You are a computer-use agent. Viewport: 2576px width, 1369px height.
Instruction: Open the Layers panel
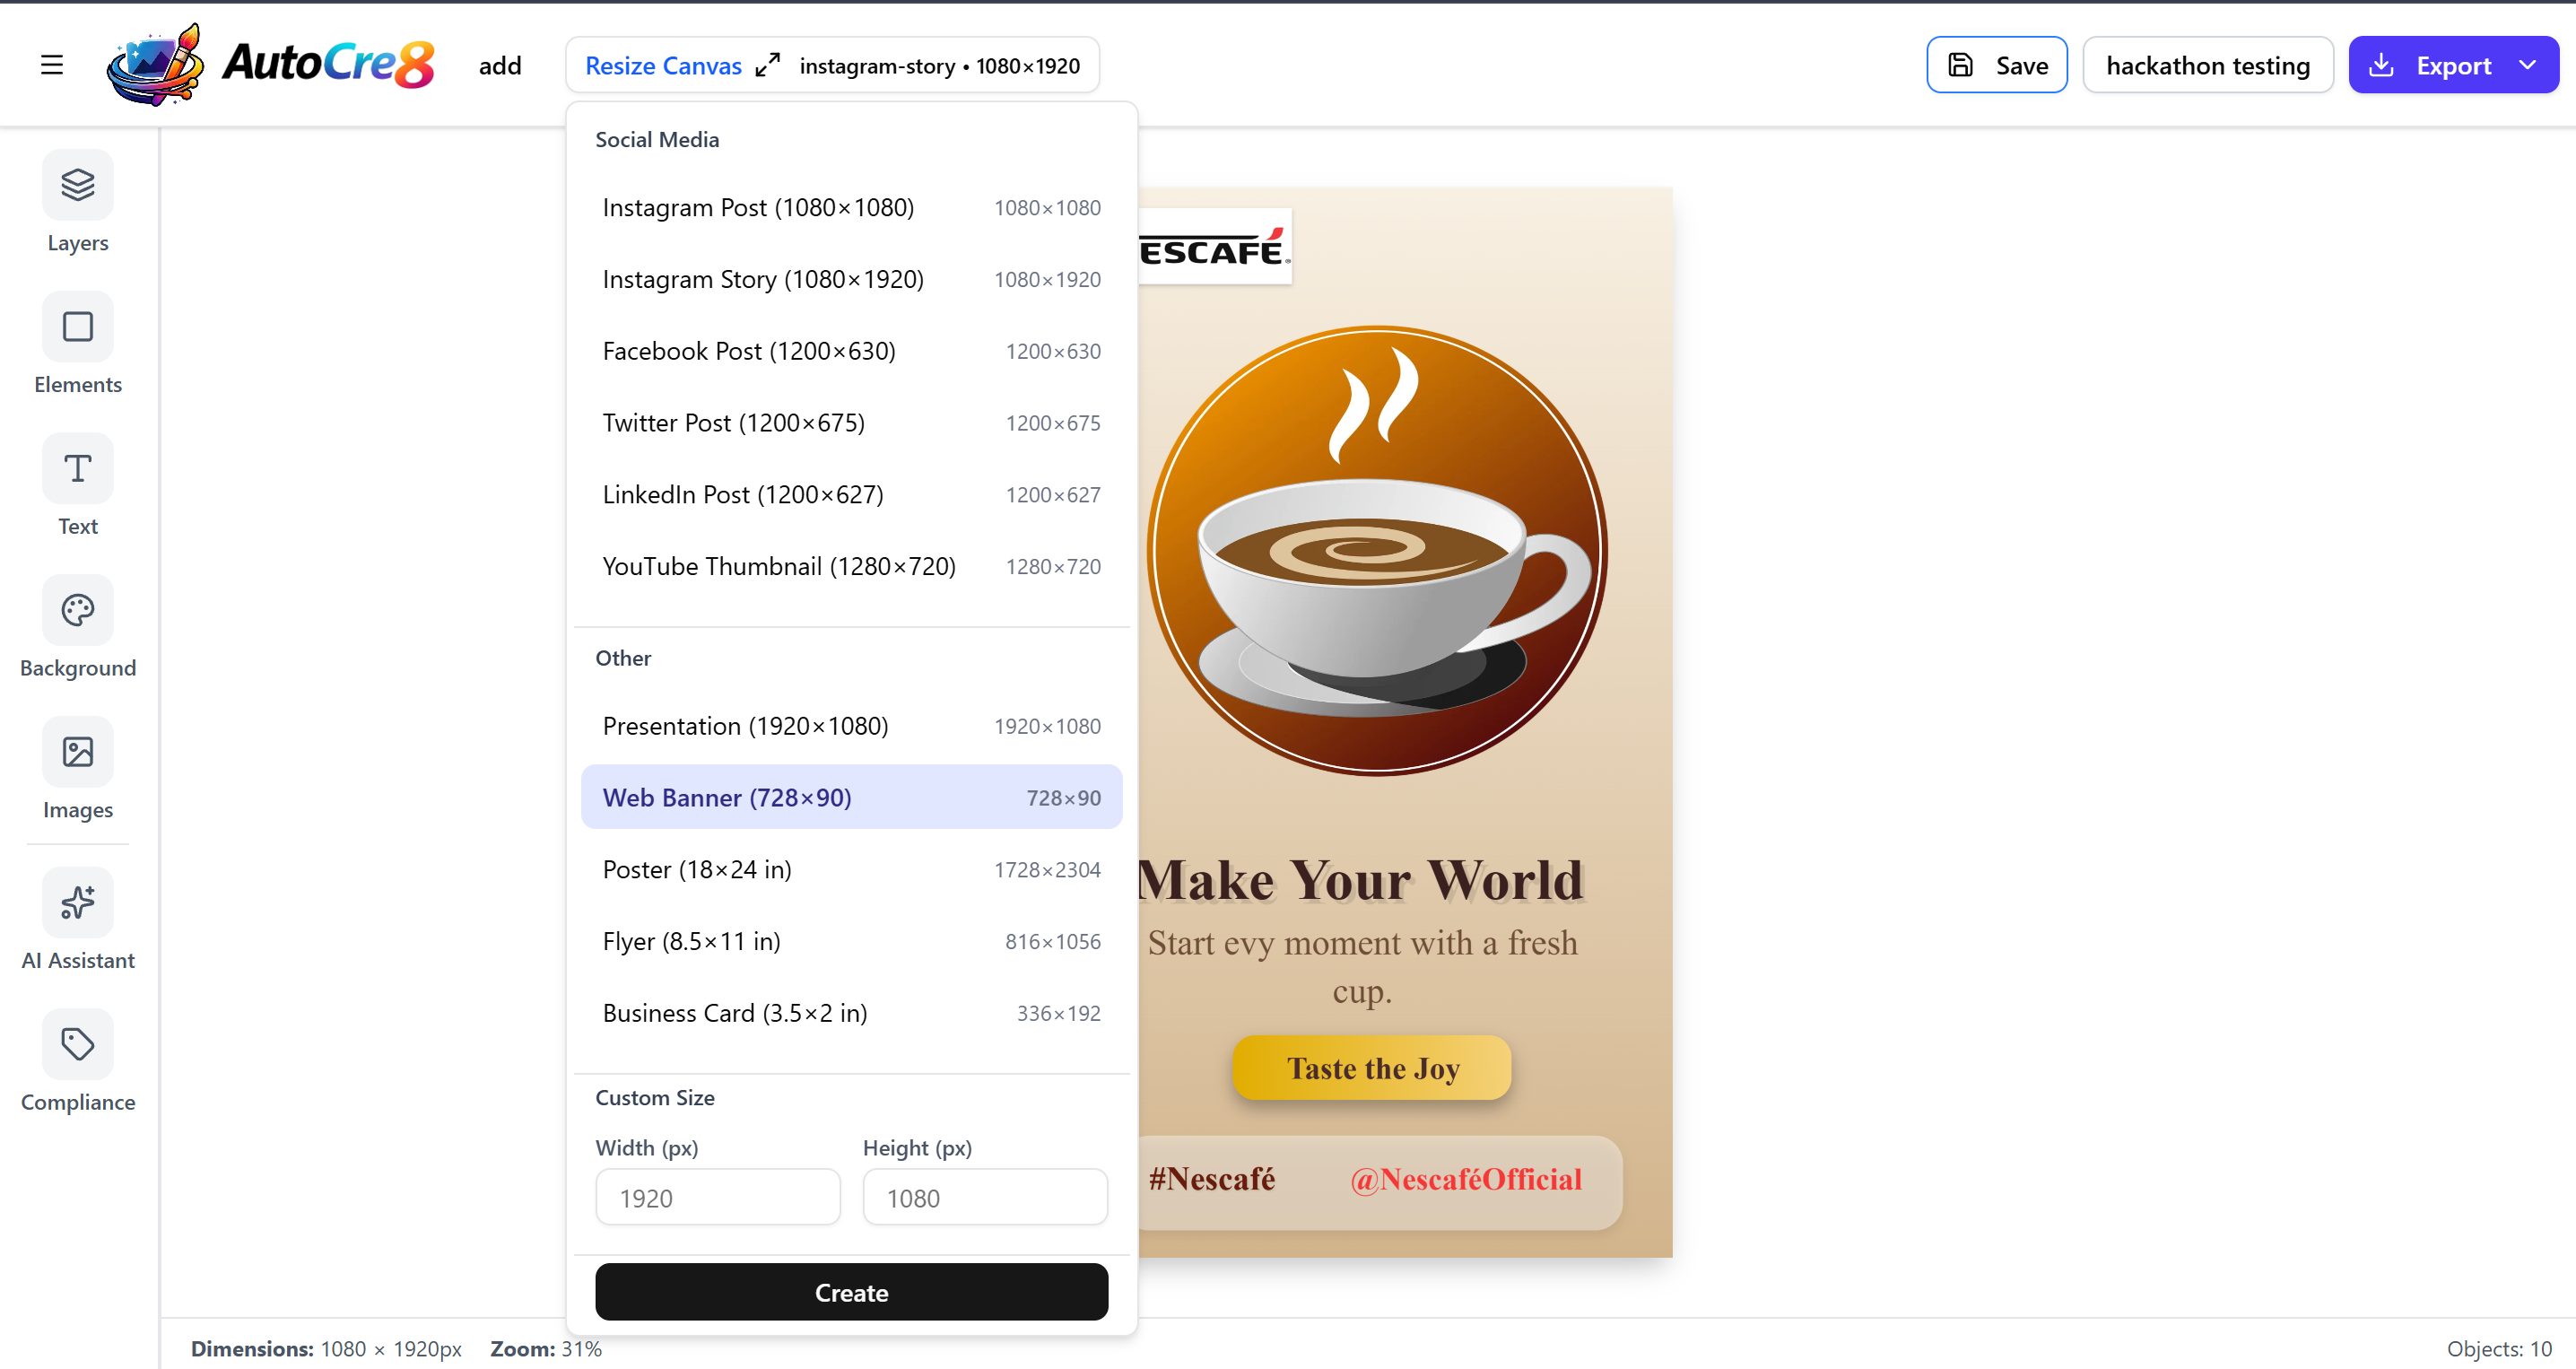(x=78, y=186)
